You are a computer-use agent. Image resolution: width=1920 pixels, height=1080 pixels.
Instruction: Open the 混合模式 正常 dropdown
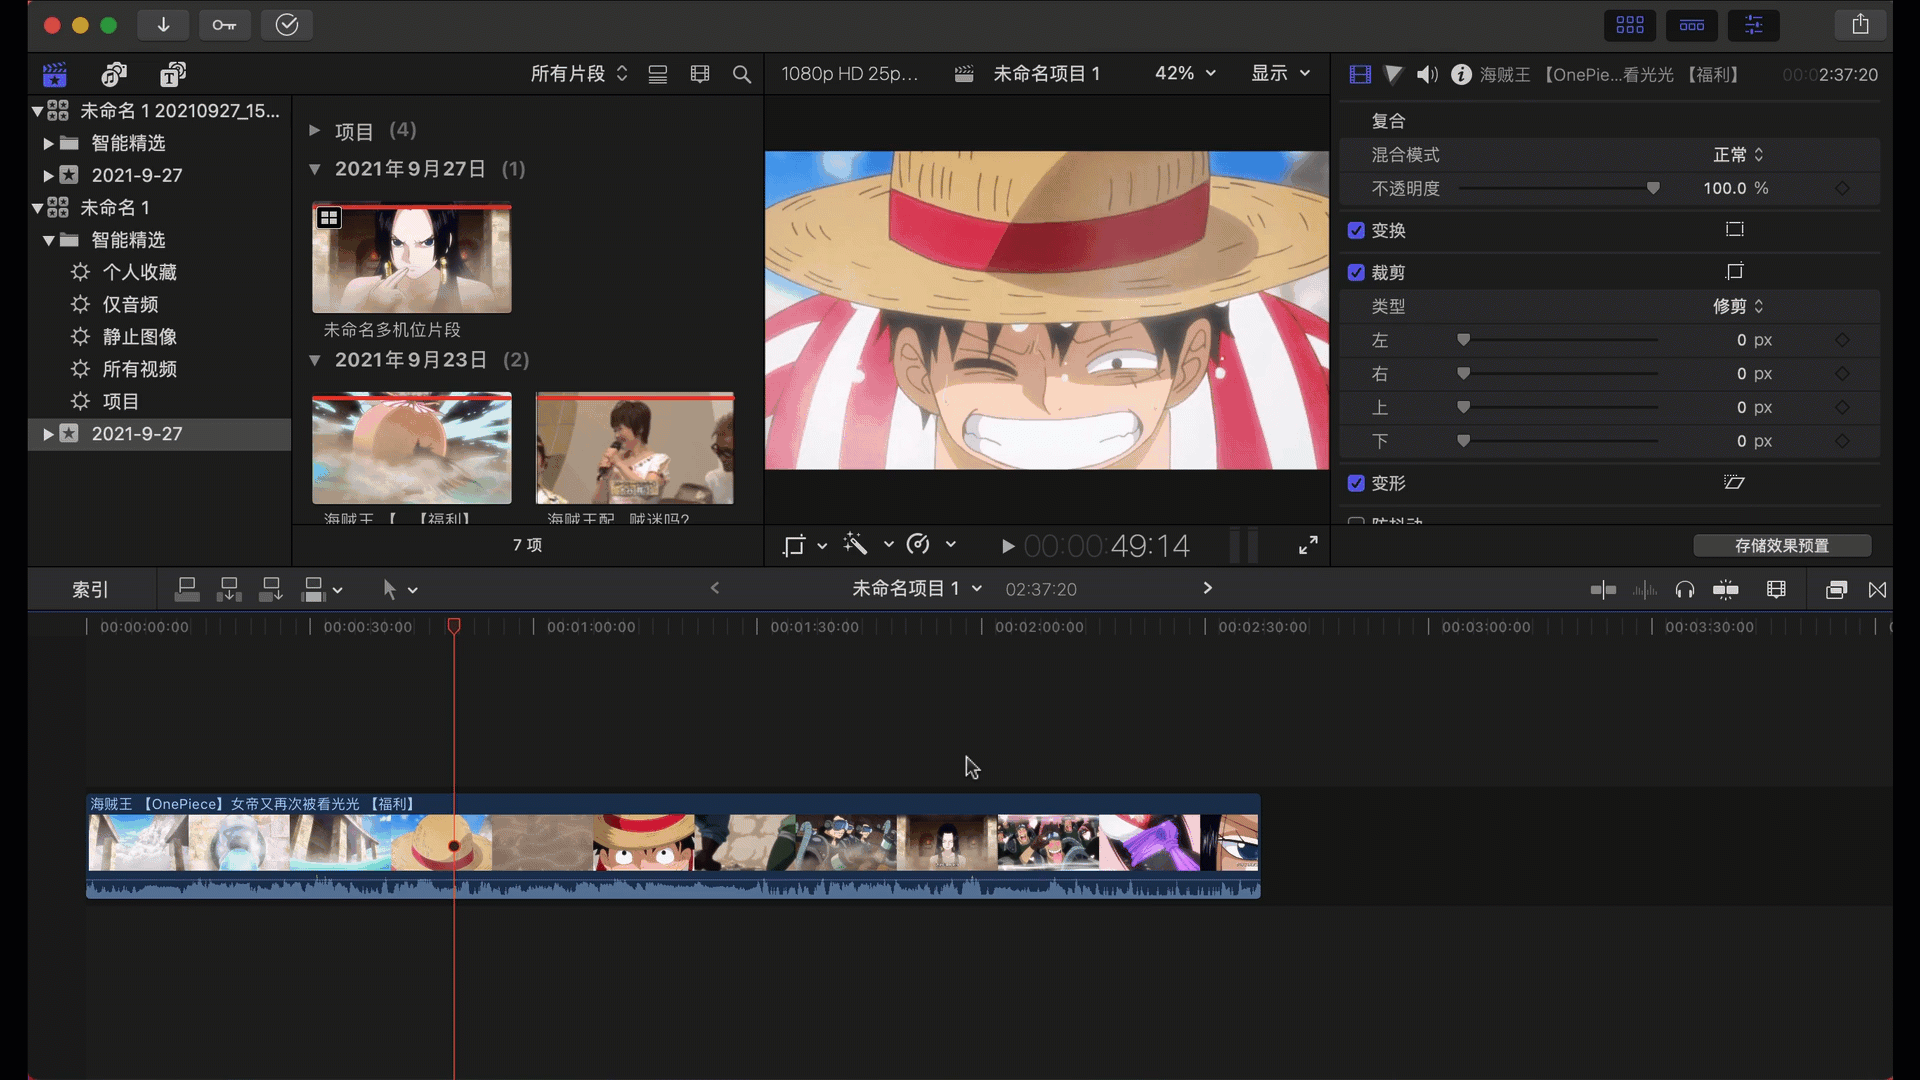click(1738, 155)
